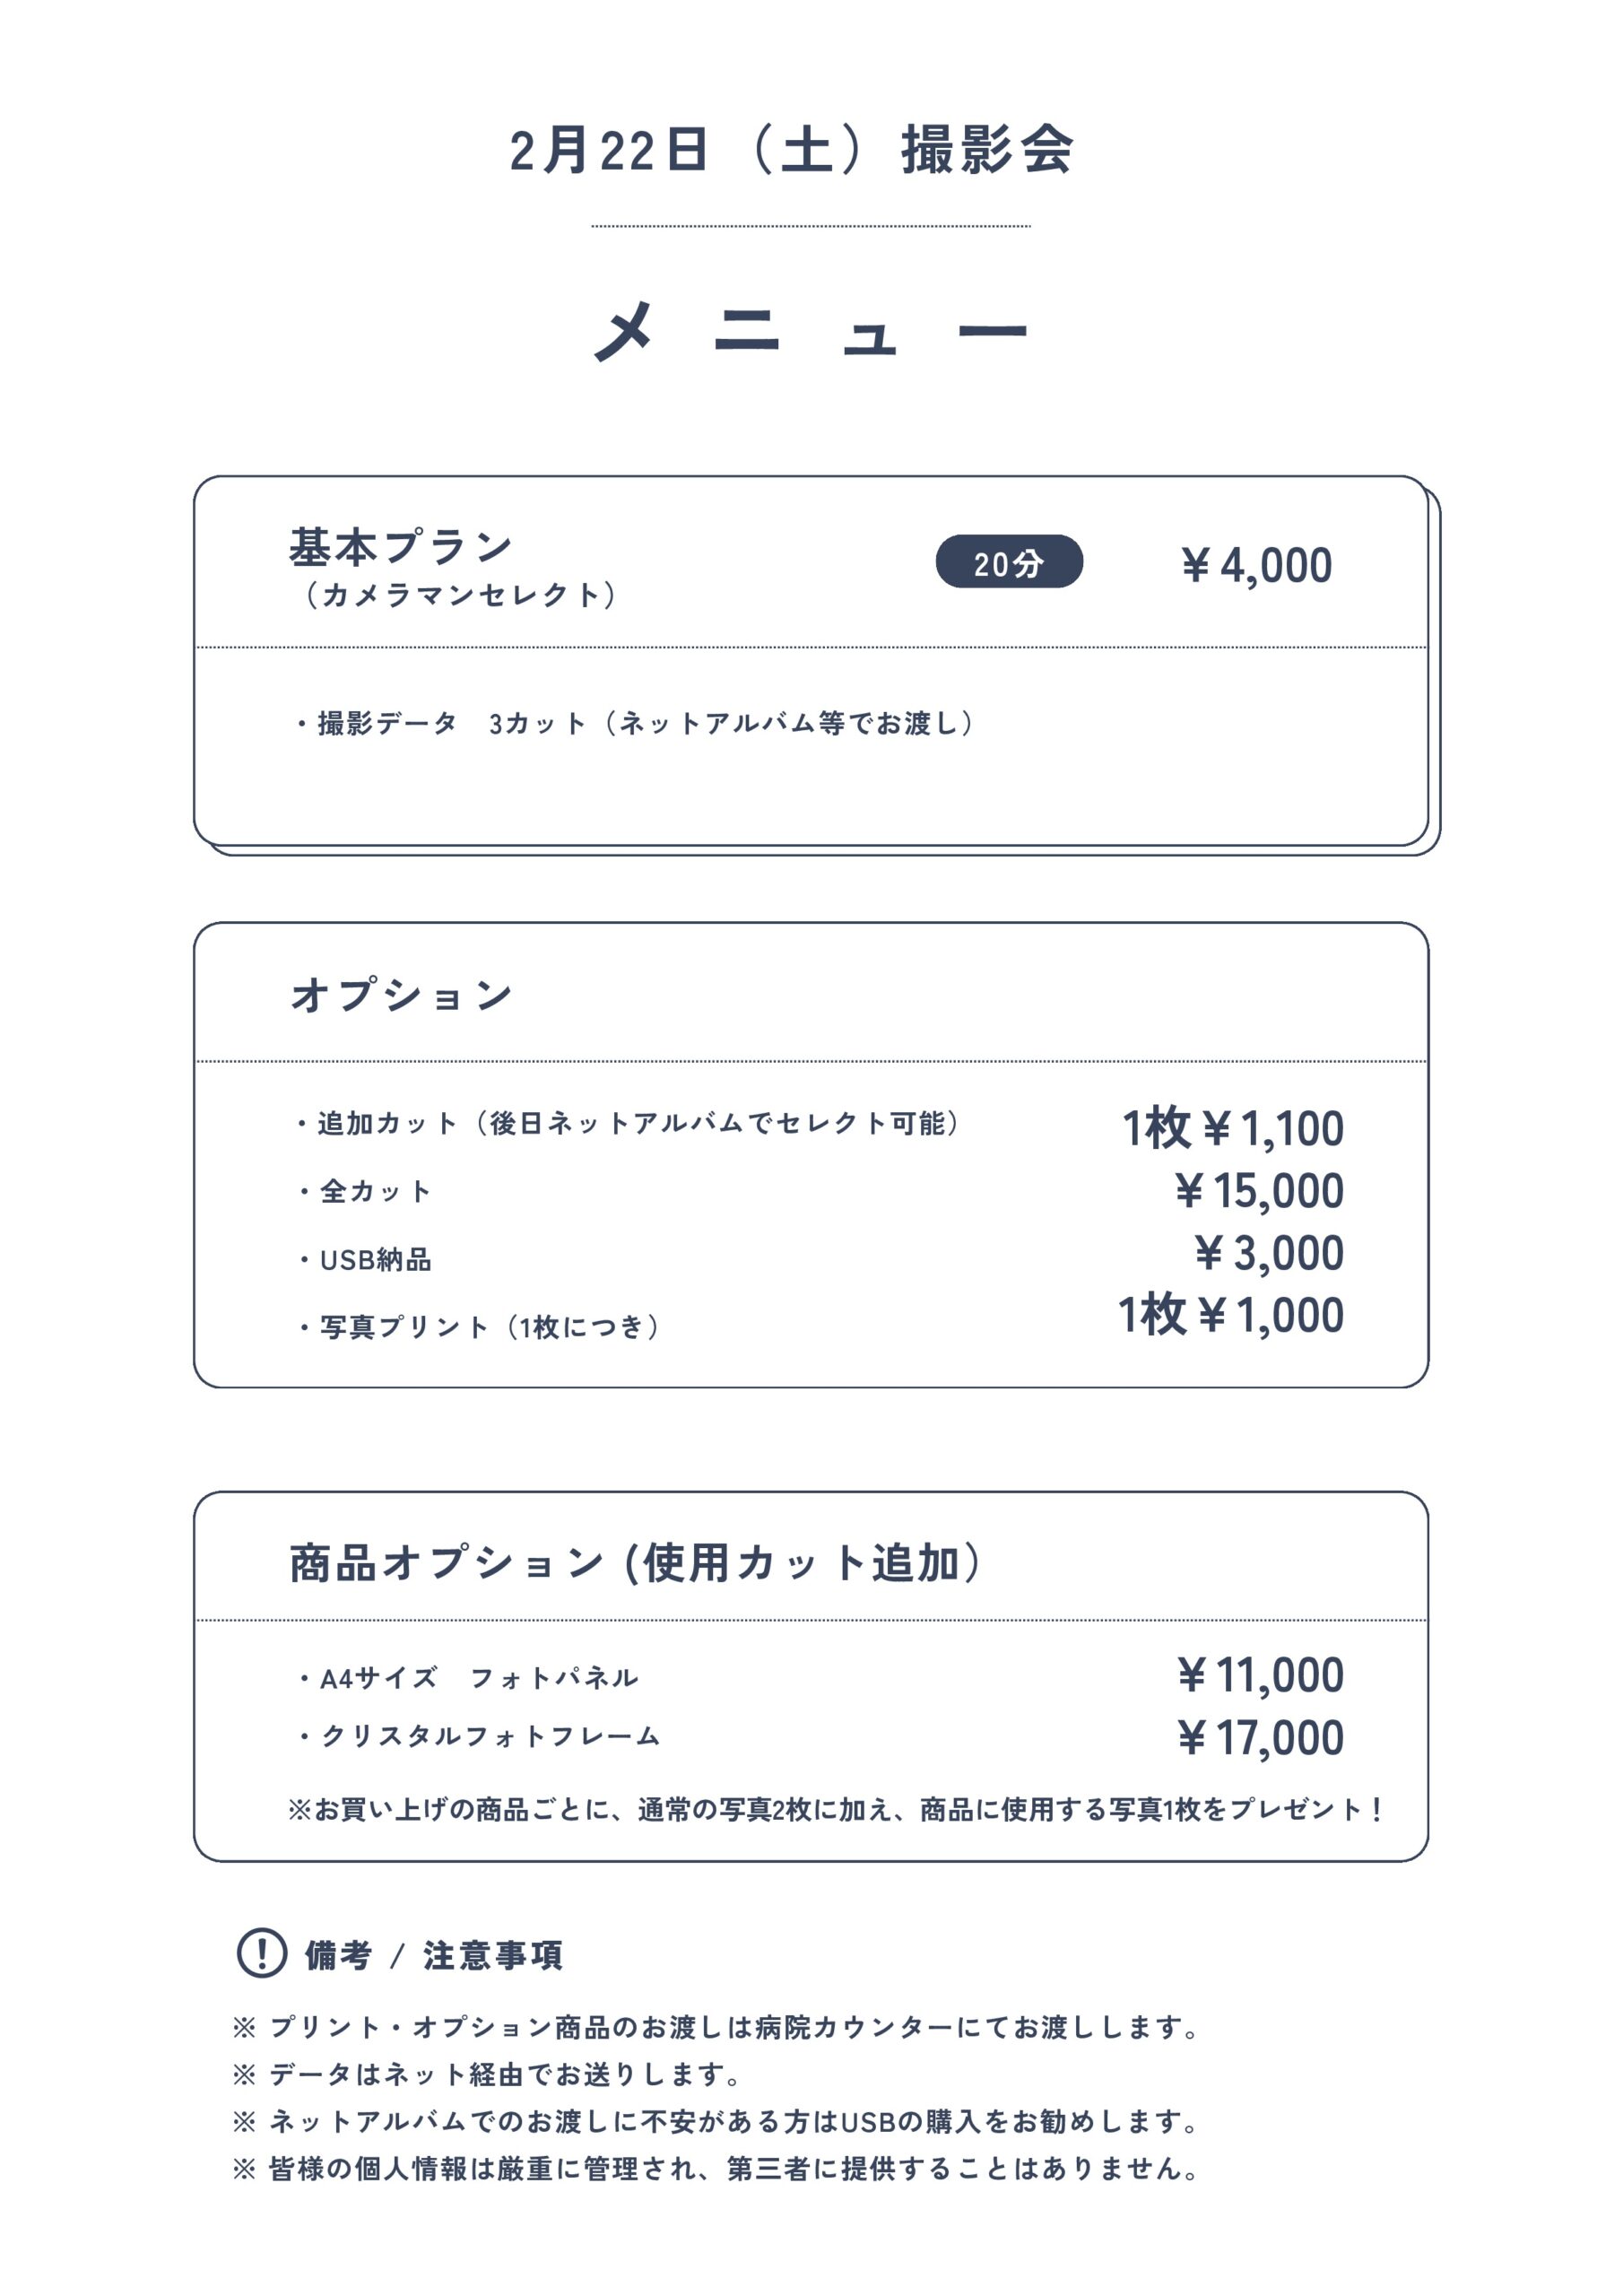Viewport: 1623px width, 2296px height.
Task: Click the 商品オプション (使用カット追加) heading
Action: 636,1562
